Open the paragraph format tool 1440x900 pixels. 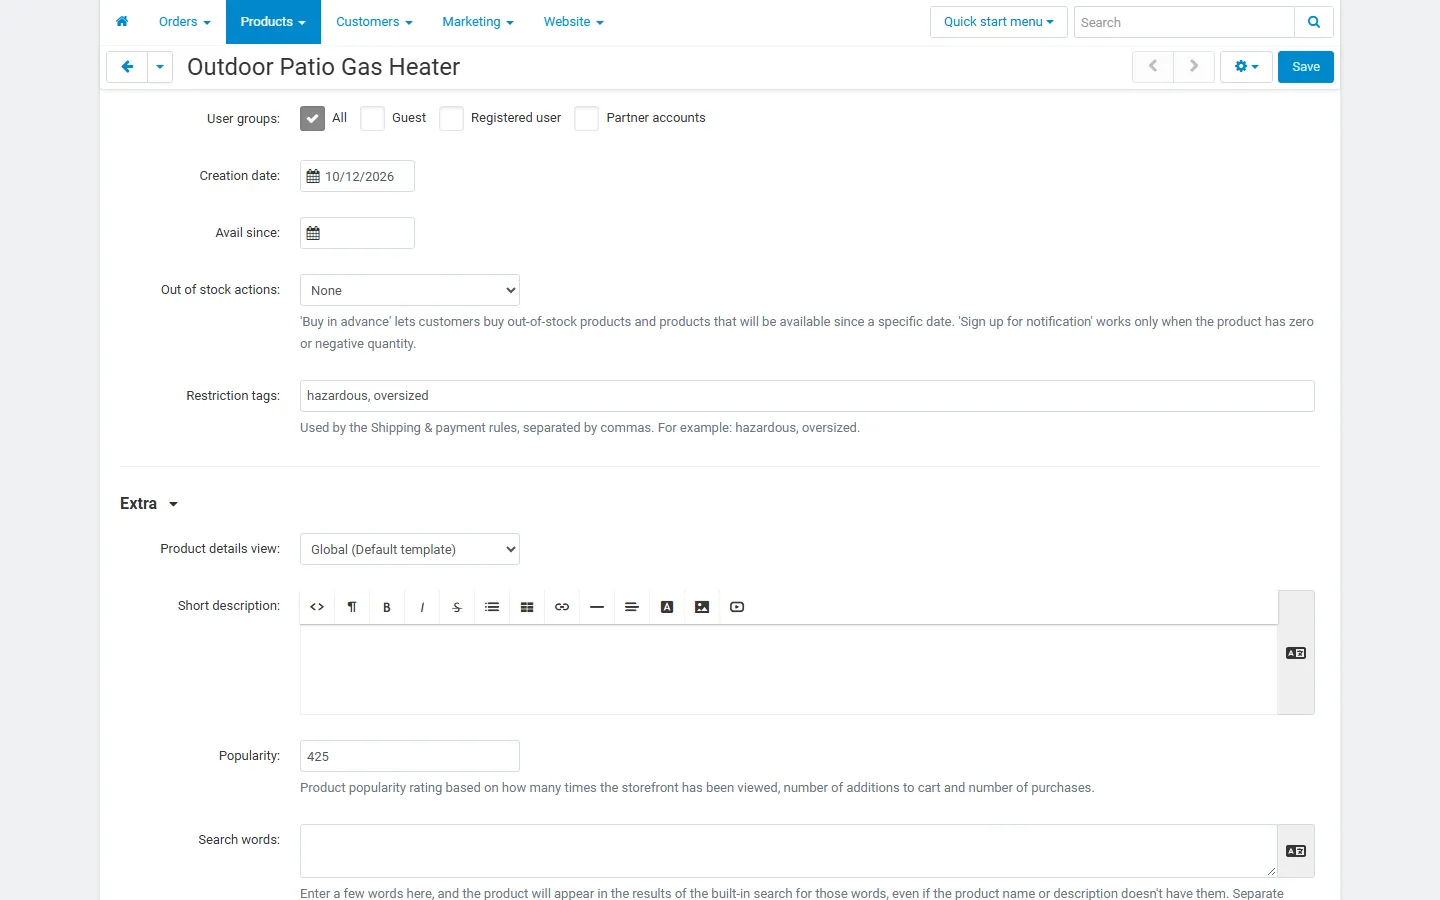[x=352, y=607]
